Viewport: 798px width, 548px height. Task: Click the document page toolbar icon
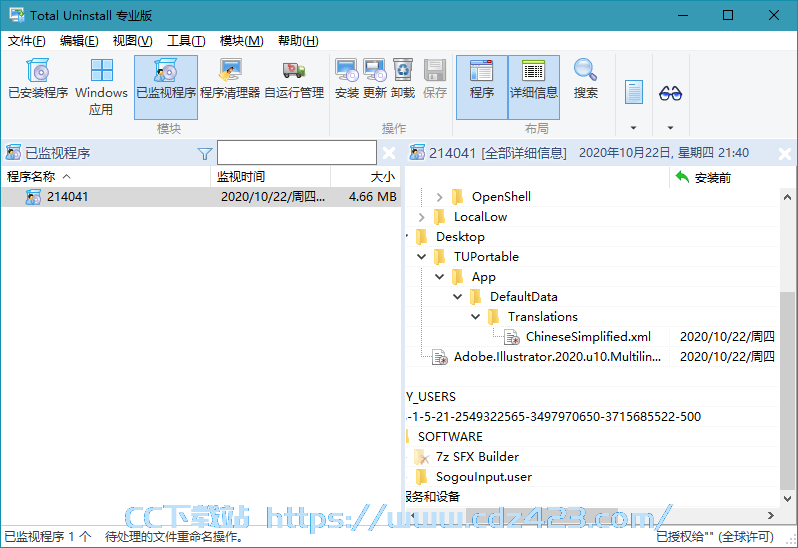[634, 93]
